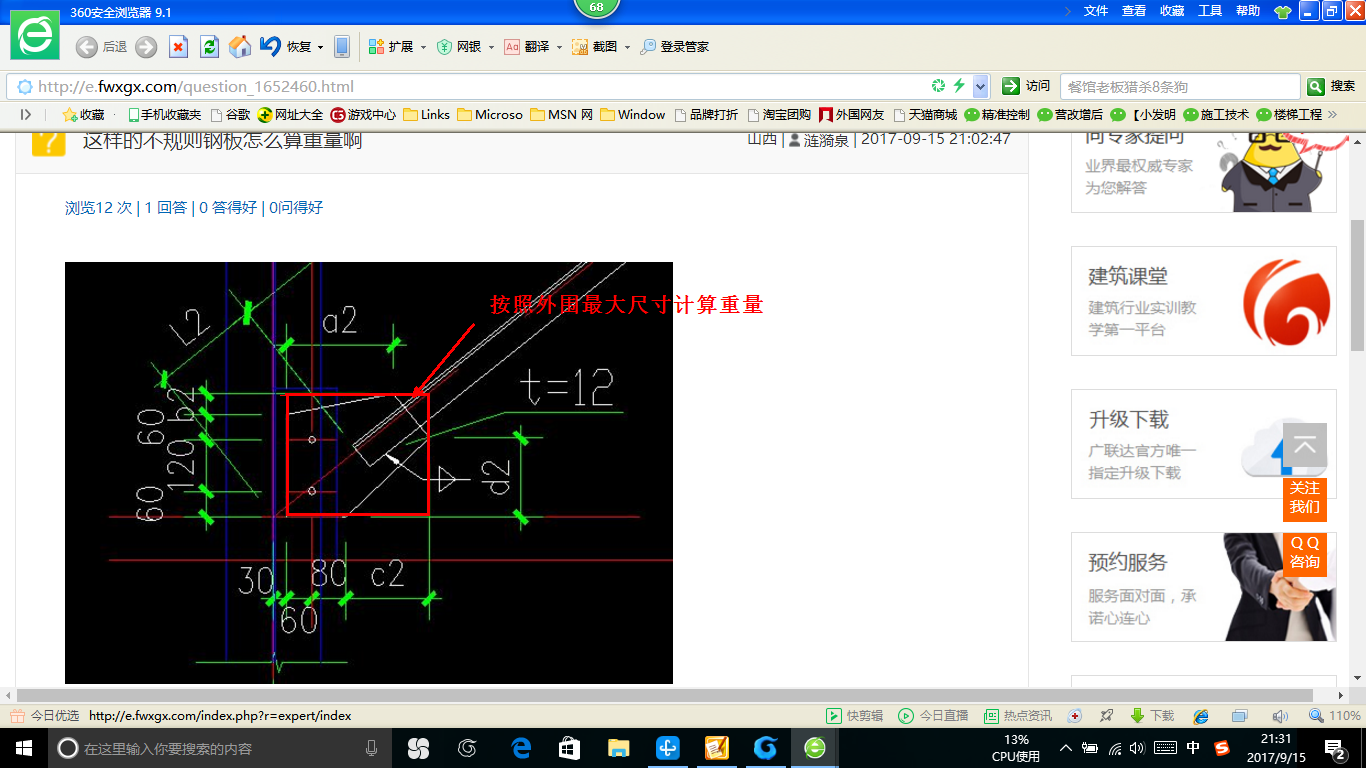Open the 游戏中心 bookmark
This screenshot has height=768, width=1366.
pos(364,115)
